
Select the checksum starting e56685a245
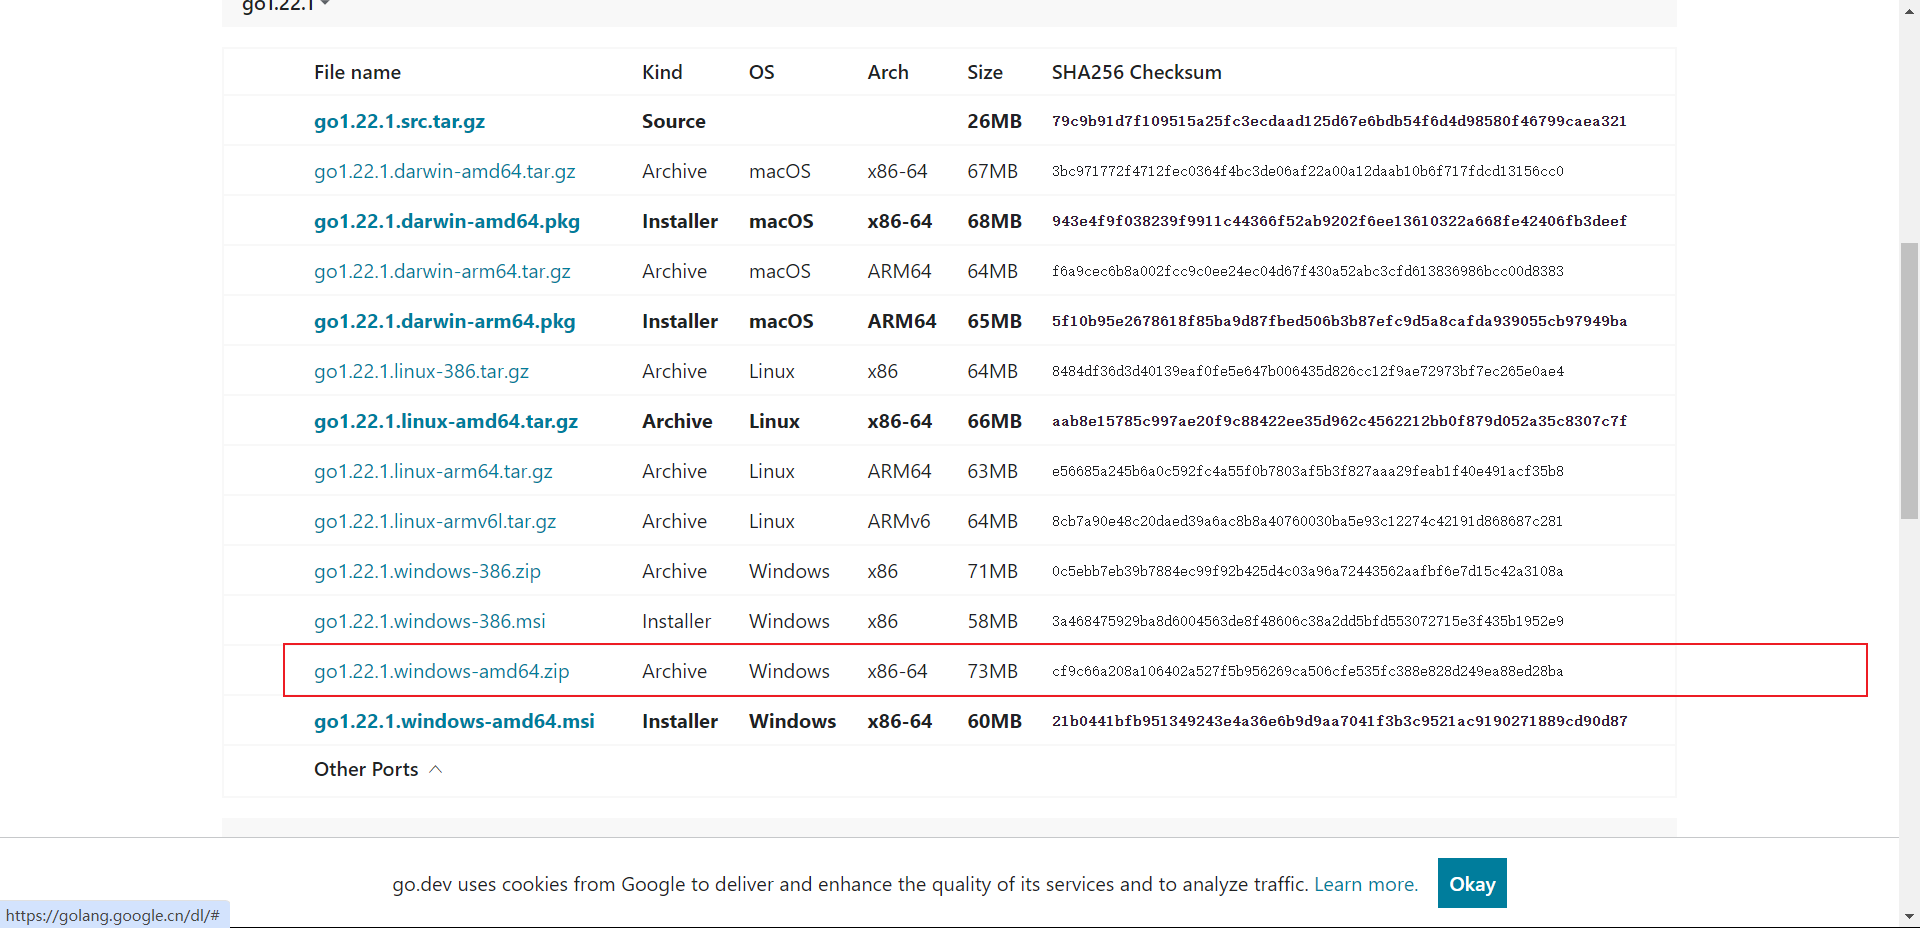[1308, 471]
